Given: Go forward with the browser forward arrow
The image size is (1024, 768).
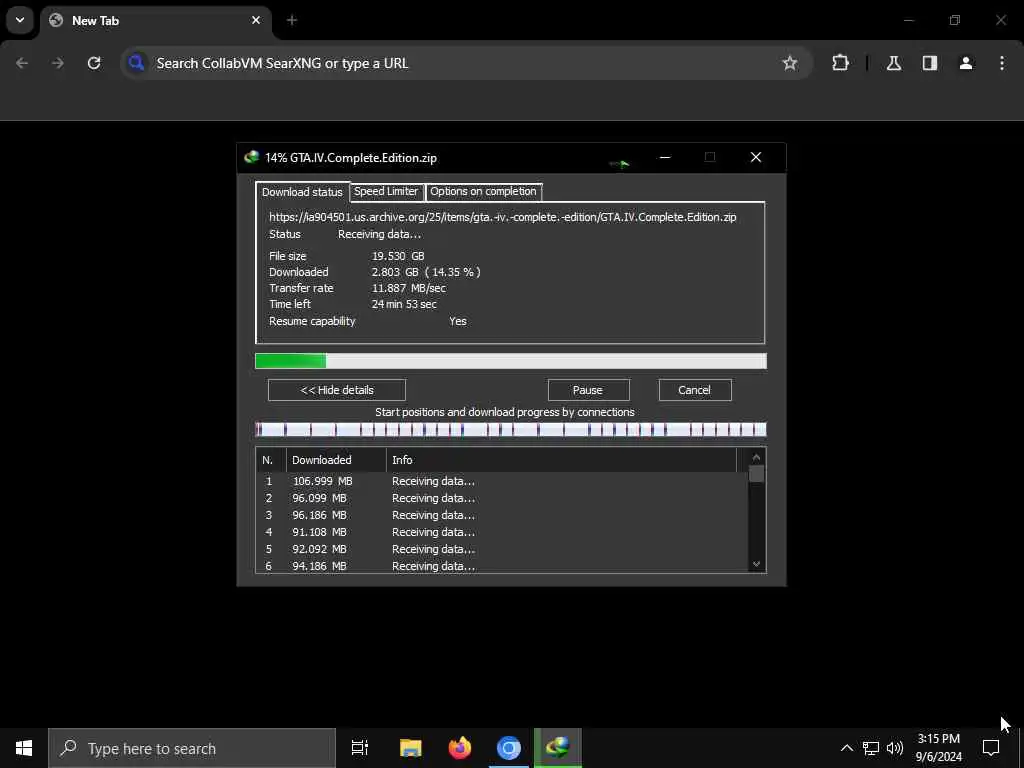Looking at the screenshot, I should click(58, 63).
